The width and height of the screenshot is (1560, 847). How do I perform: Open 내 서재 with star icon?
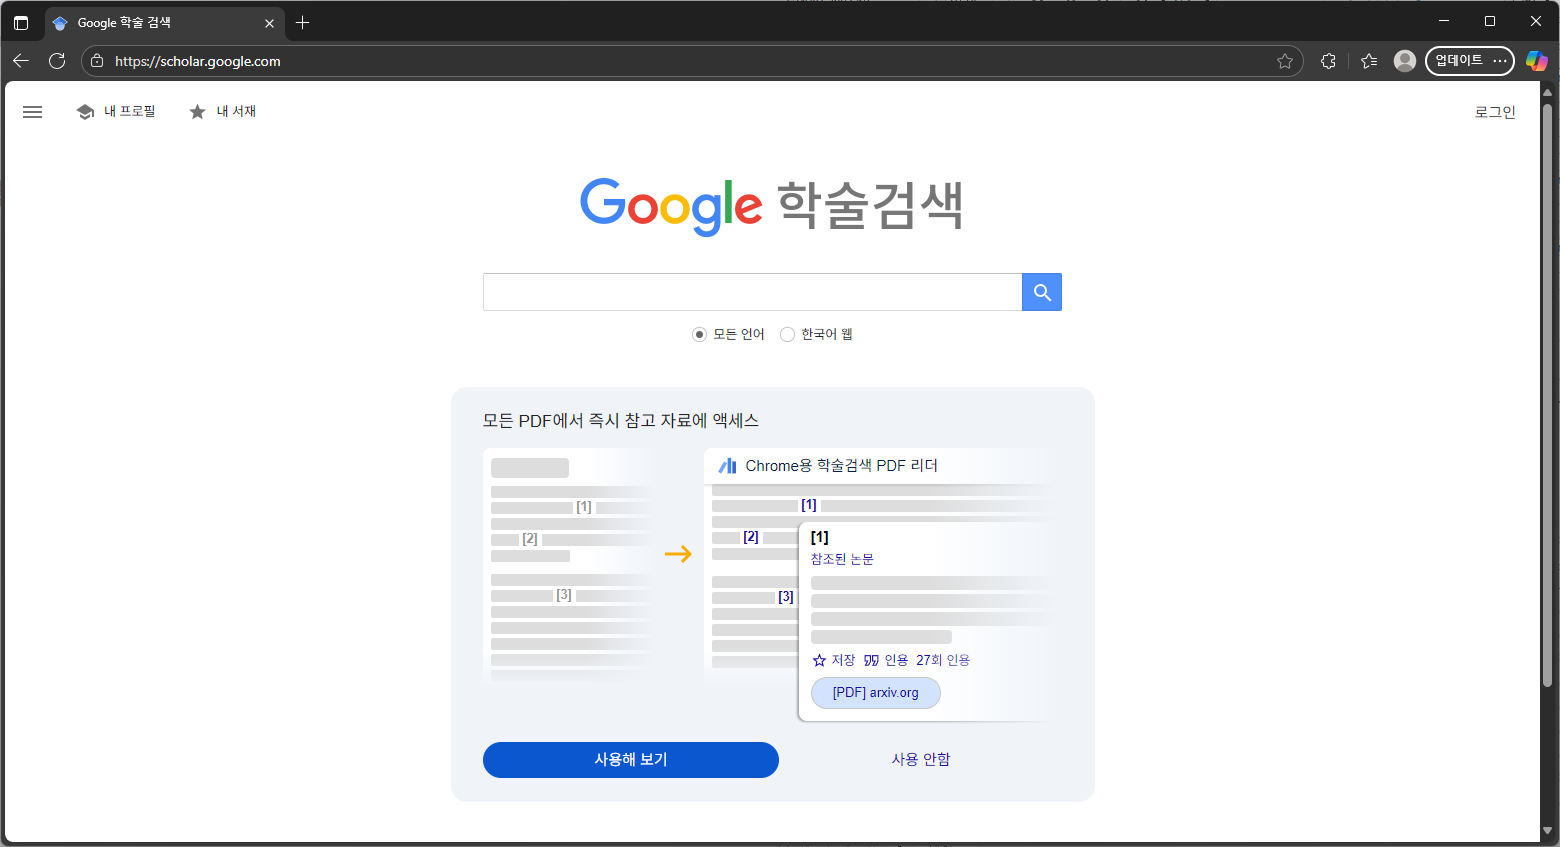point(222,111)
